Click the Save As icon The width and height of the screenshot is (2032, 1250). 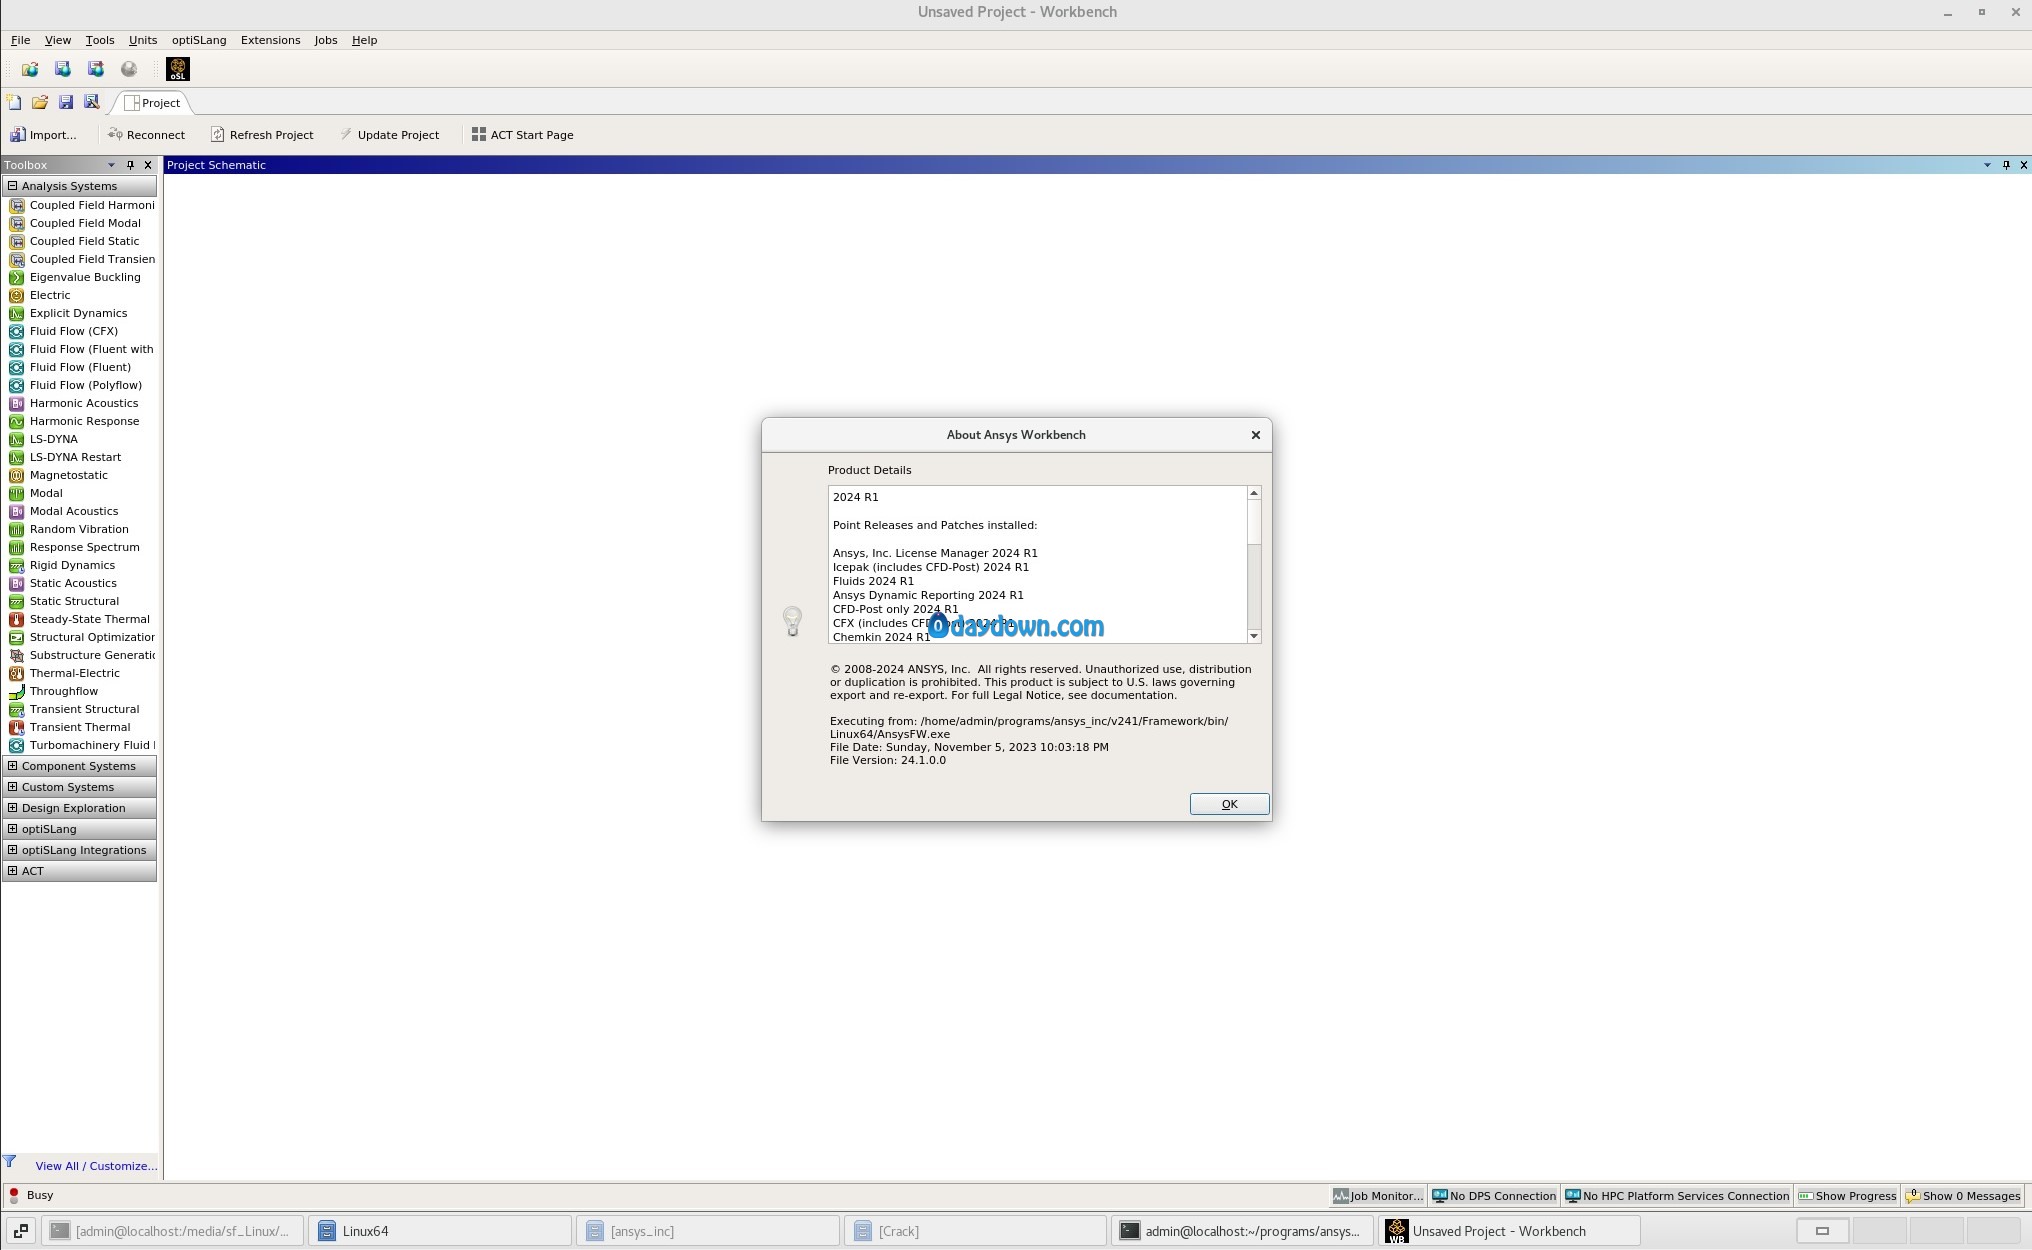click(x=92, y=102)
